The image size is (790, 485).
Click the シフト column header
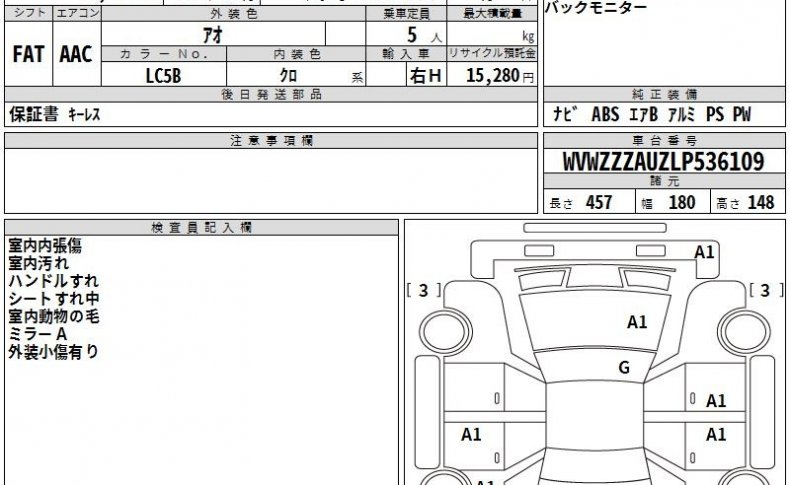29,14
